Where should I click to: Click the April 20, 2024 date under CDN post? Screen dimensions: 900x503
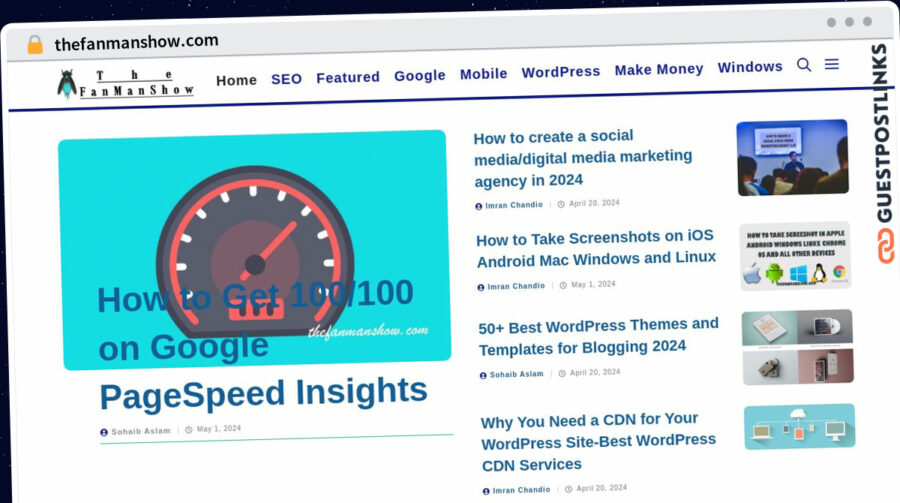[602, 488]
